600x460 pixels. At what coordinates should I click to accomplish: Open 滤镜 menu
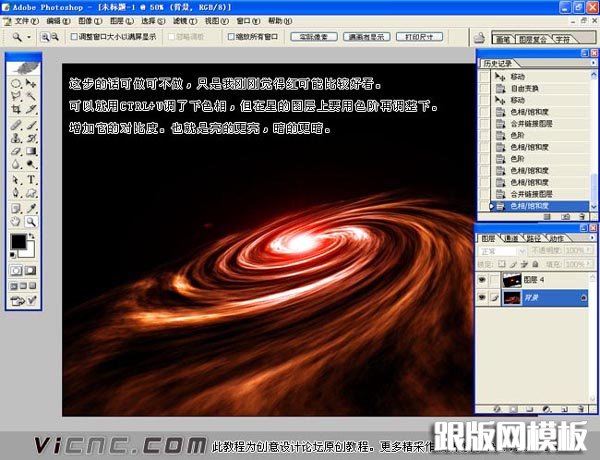(185, 21)
